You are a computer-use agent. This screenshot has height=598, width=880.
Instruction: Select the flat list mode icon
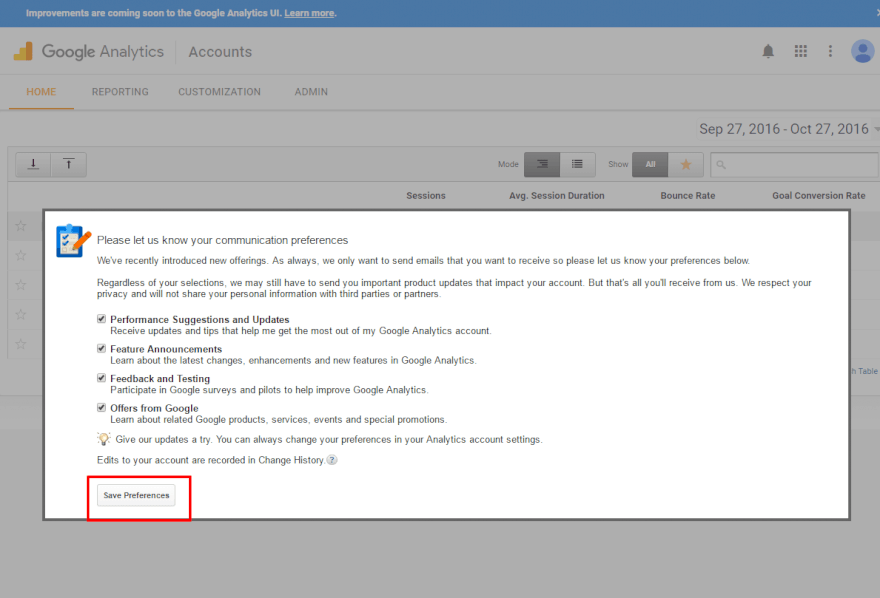coord(577,164)
